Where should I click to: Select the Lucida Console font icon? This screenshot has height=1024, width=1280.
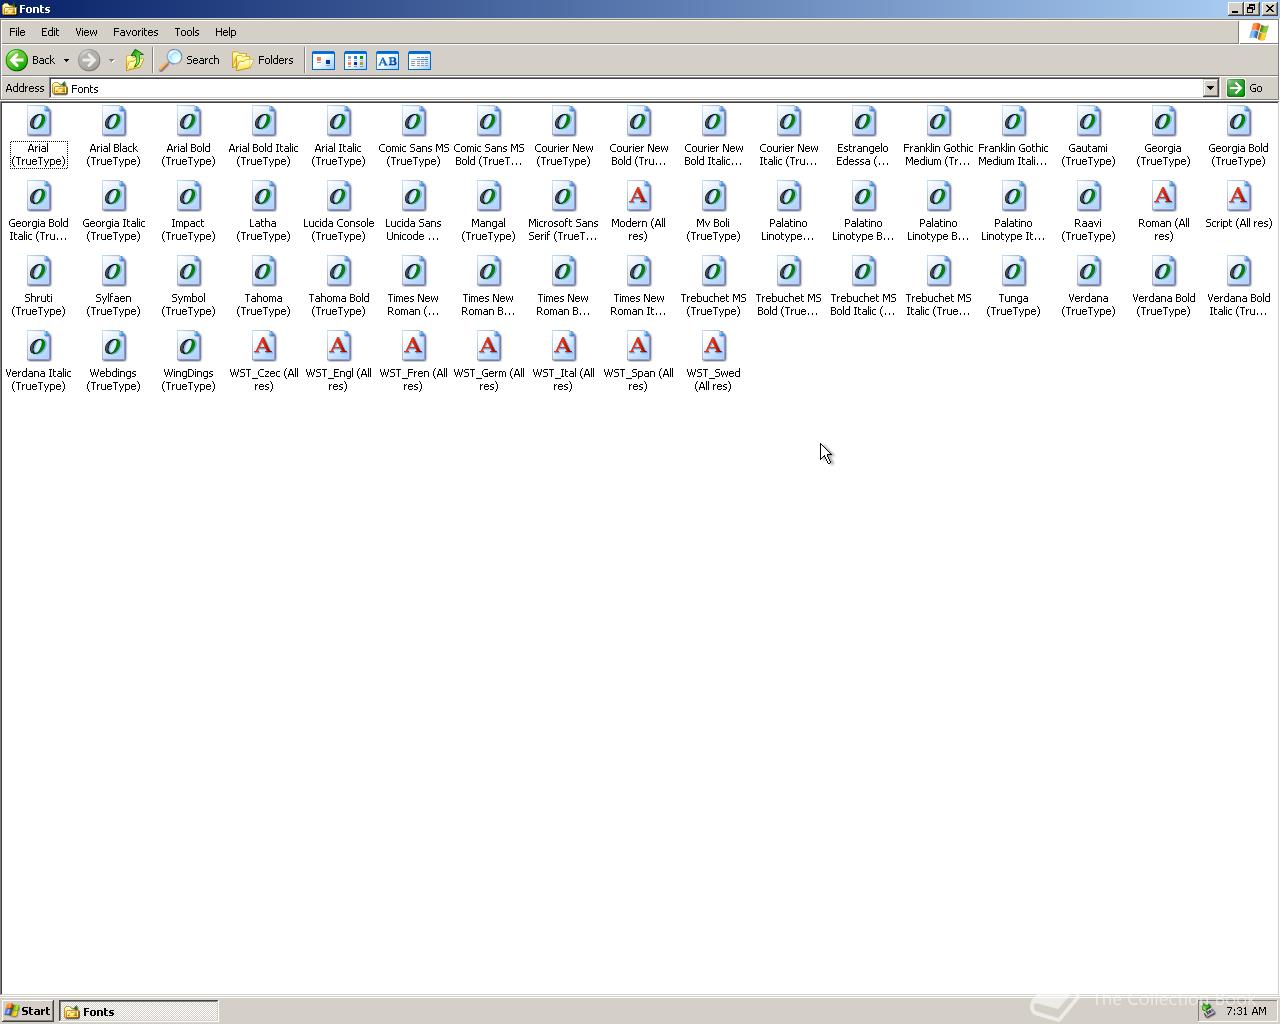pos(338,197)
